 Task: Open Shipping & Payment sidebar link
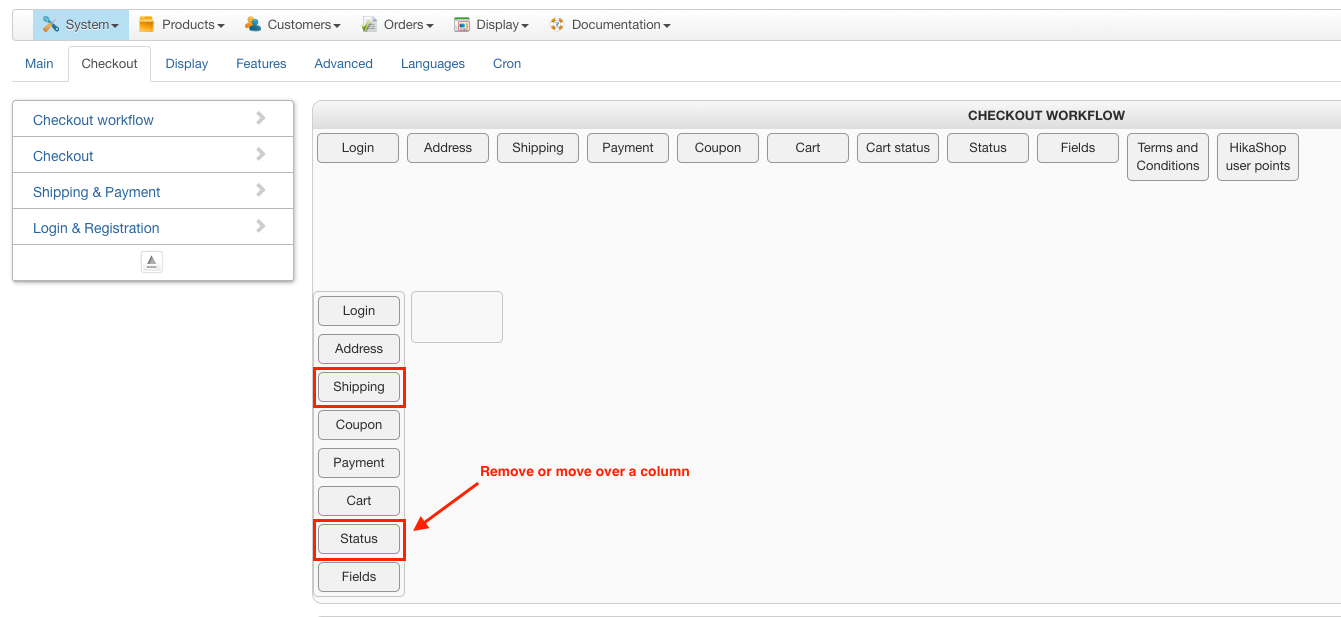97,192
